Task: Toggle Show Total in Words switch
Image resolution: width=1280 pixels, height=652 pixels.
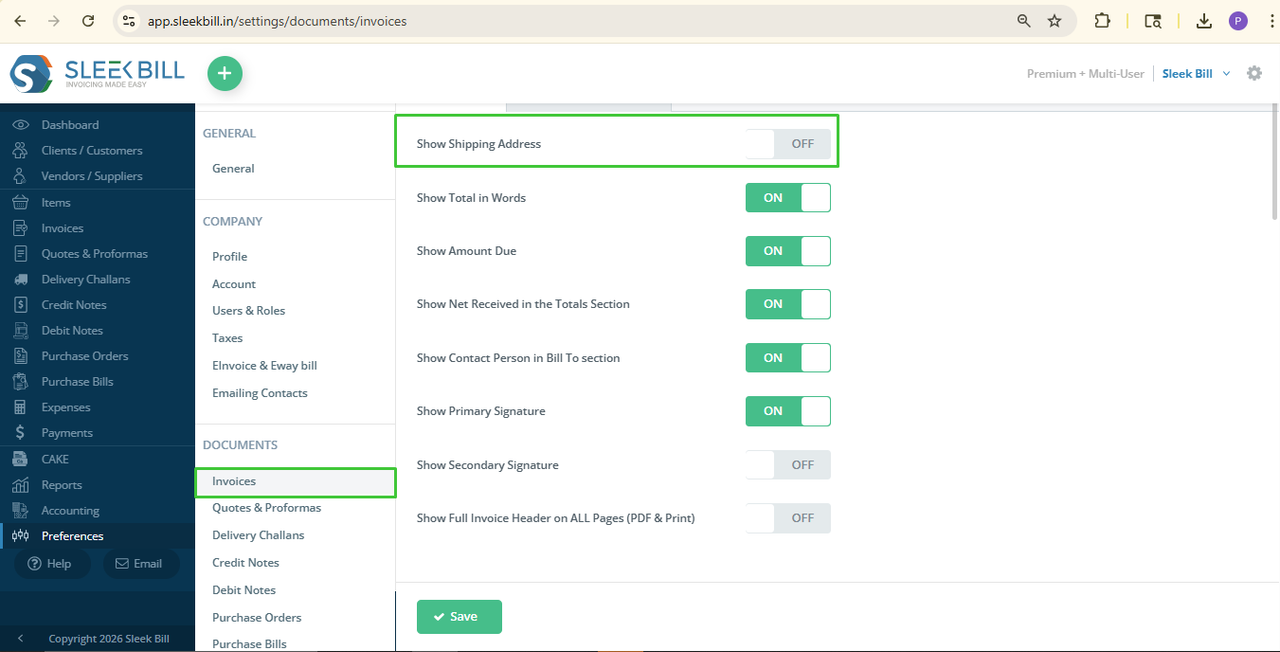Action: 788,198
